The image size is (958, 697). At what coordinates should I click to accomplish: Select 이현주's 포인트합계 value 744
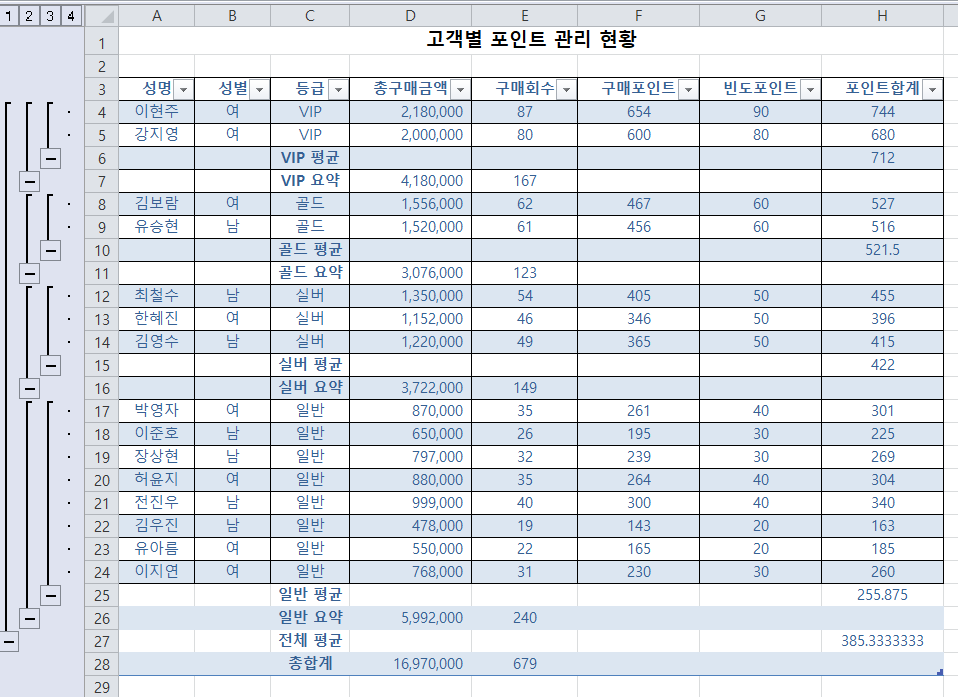882,112
